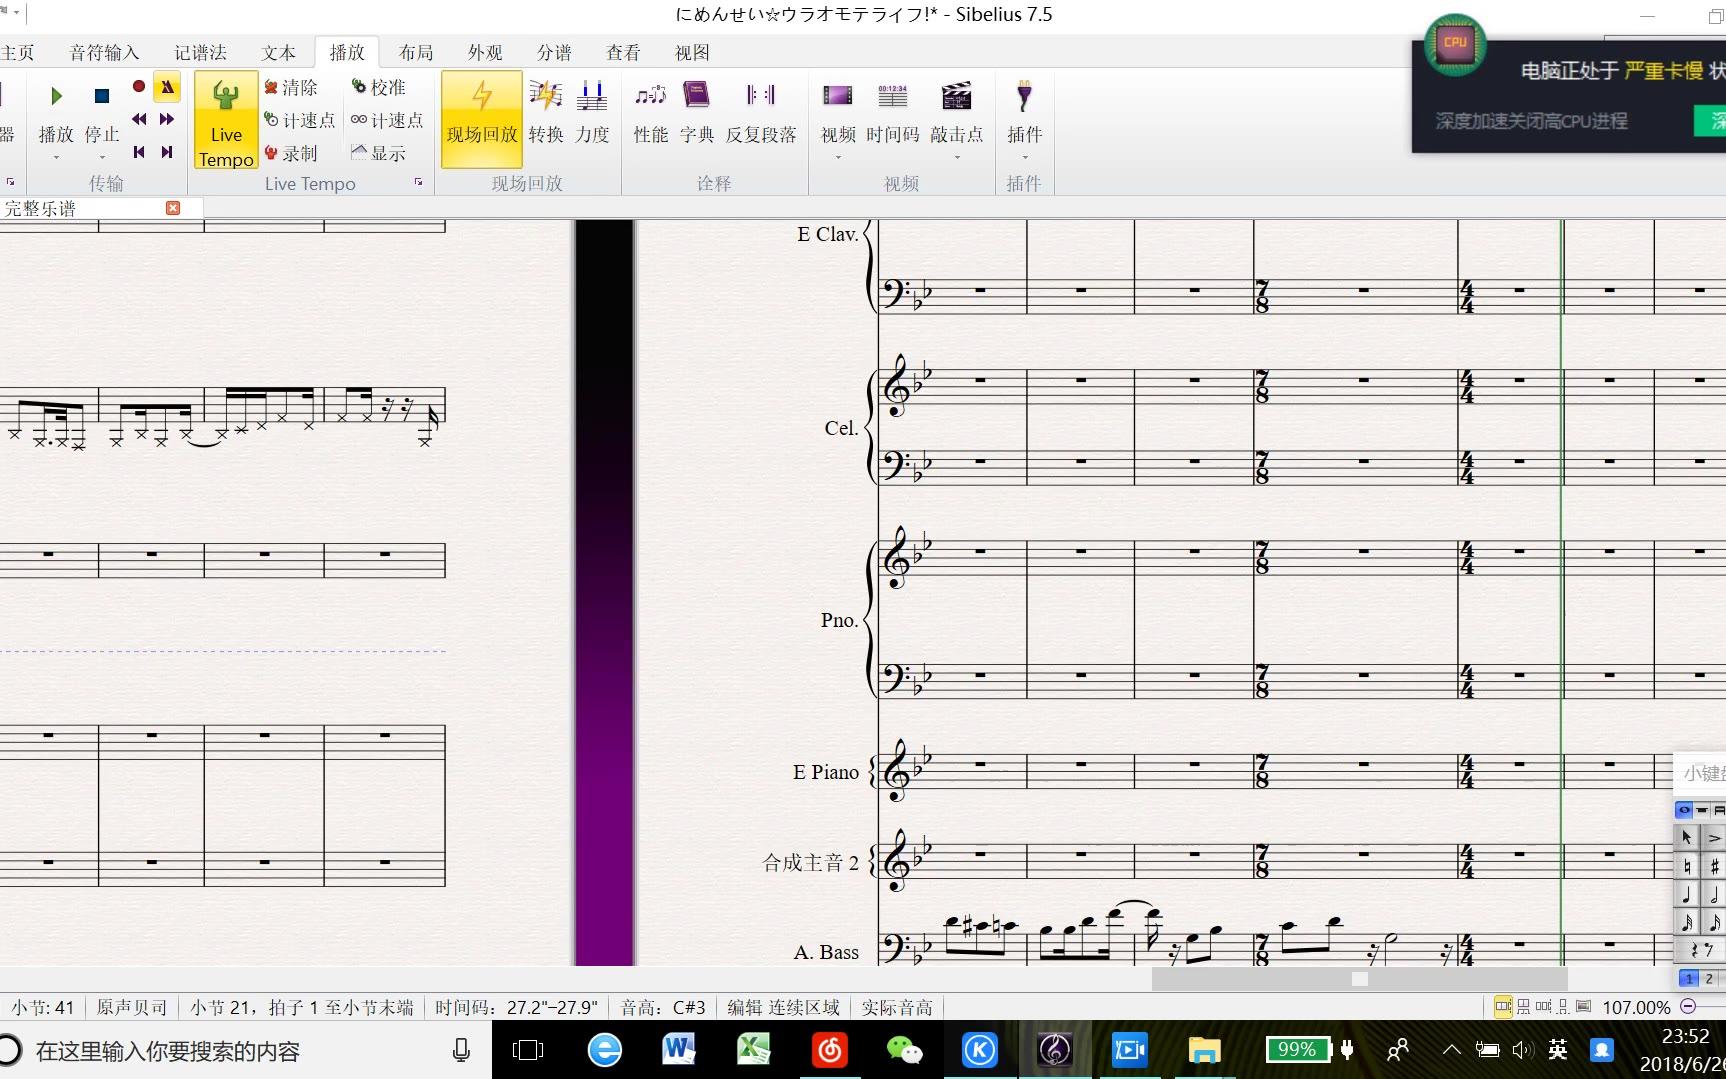
Task: Click the horizontal scrollbar thumb below the score
Action: pos(1359,979)
